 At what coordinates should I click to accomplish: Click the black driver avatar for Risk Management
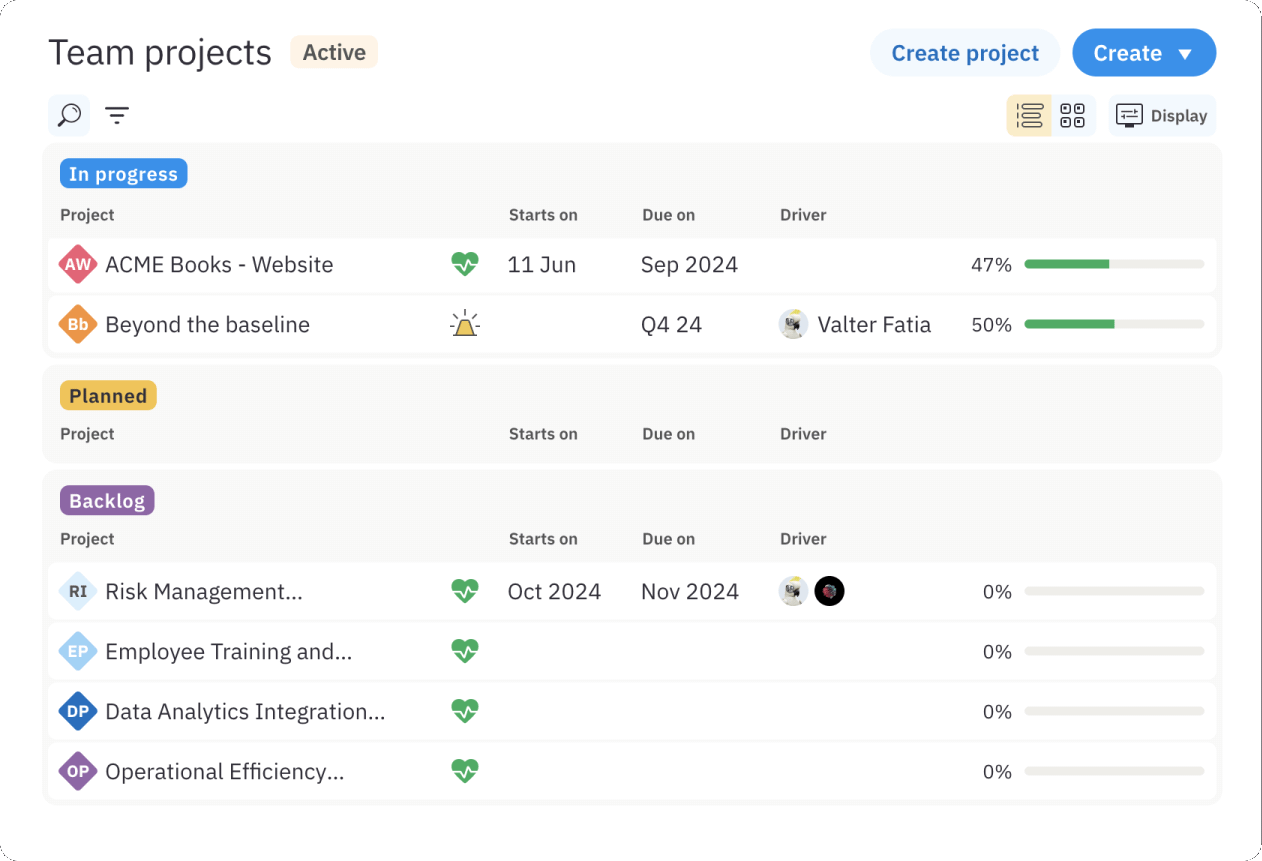pyautogui.click(x=829, y=592)
